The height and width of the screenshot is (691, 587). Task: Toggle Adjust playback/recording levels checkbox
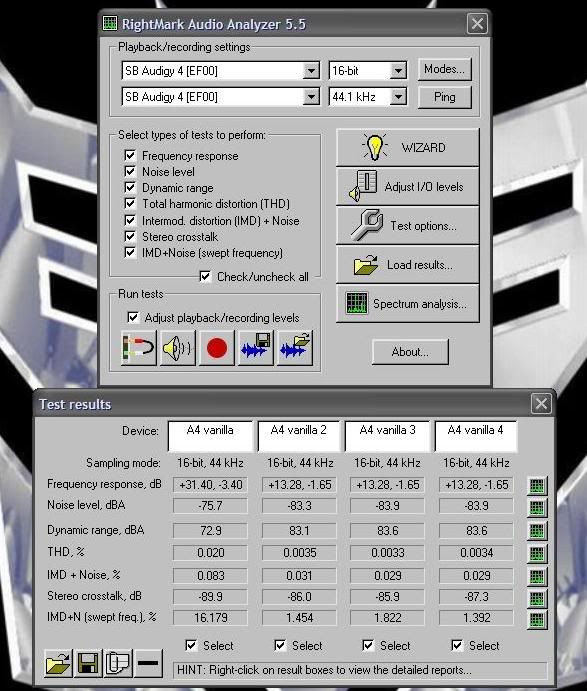133,317
